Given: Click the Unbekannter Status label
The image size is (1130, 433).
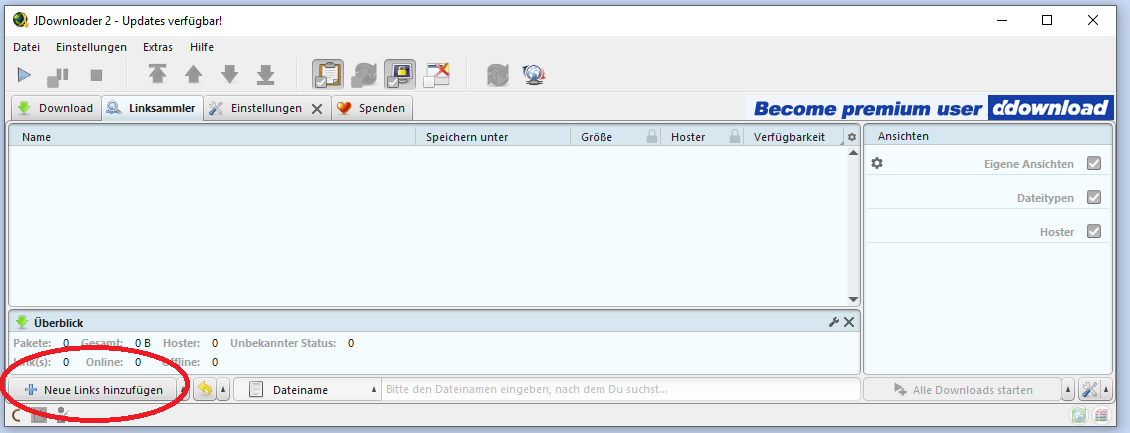Looking at the screenshot, I should pos(283,343).
